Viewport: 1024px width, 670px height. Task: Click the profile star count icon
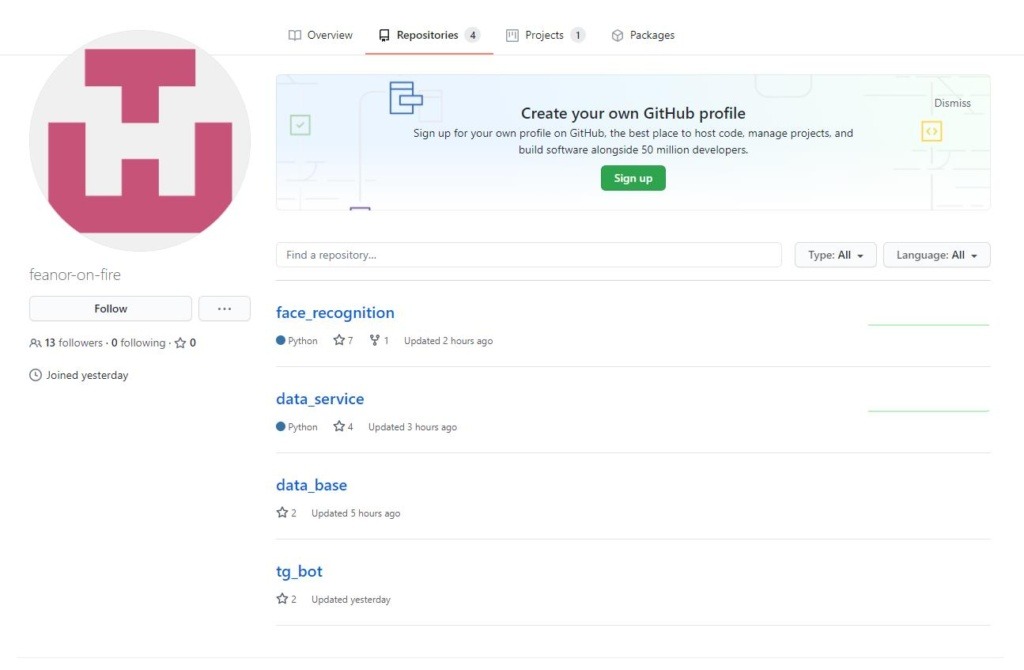(180, 343)
